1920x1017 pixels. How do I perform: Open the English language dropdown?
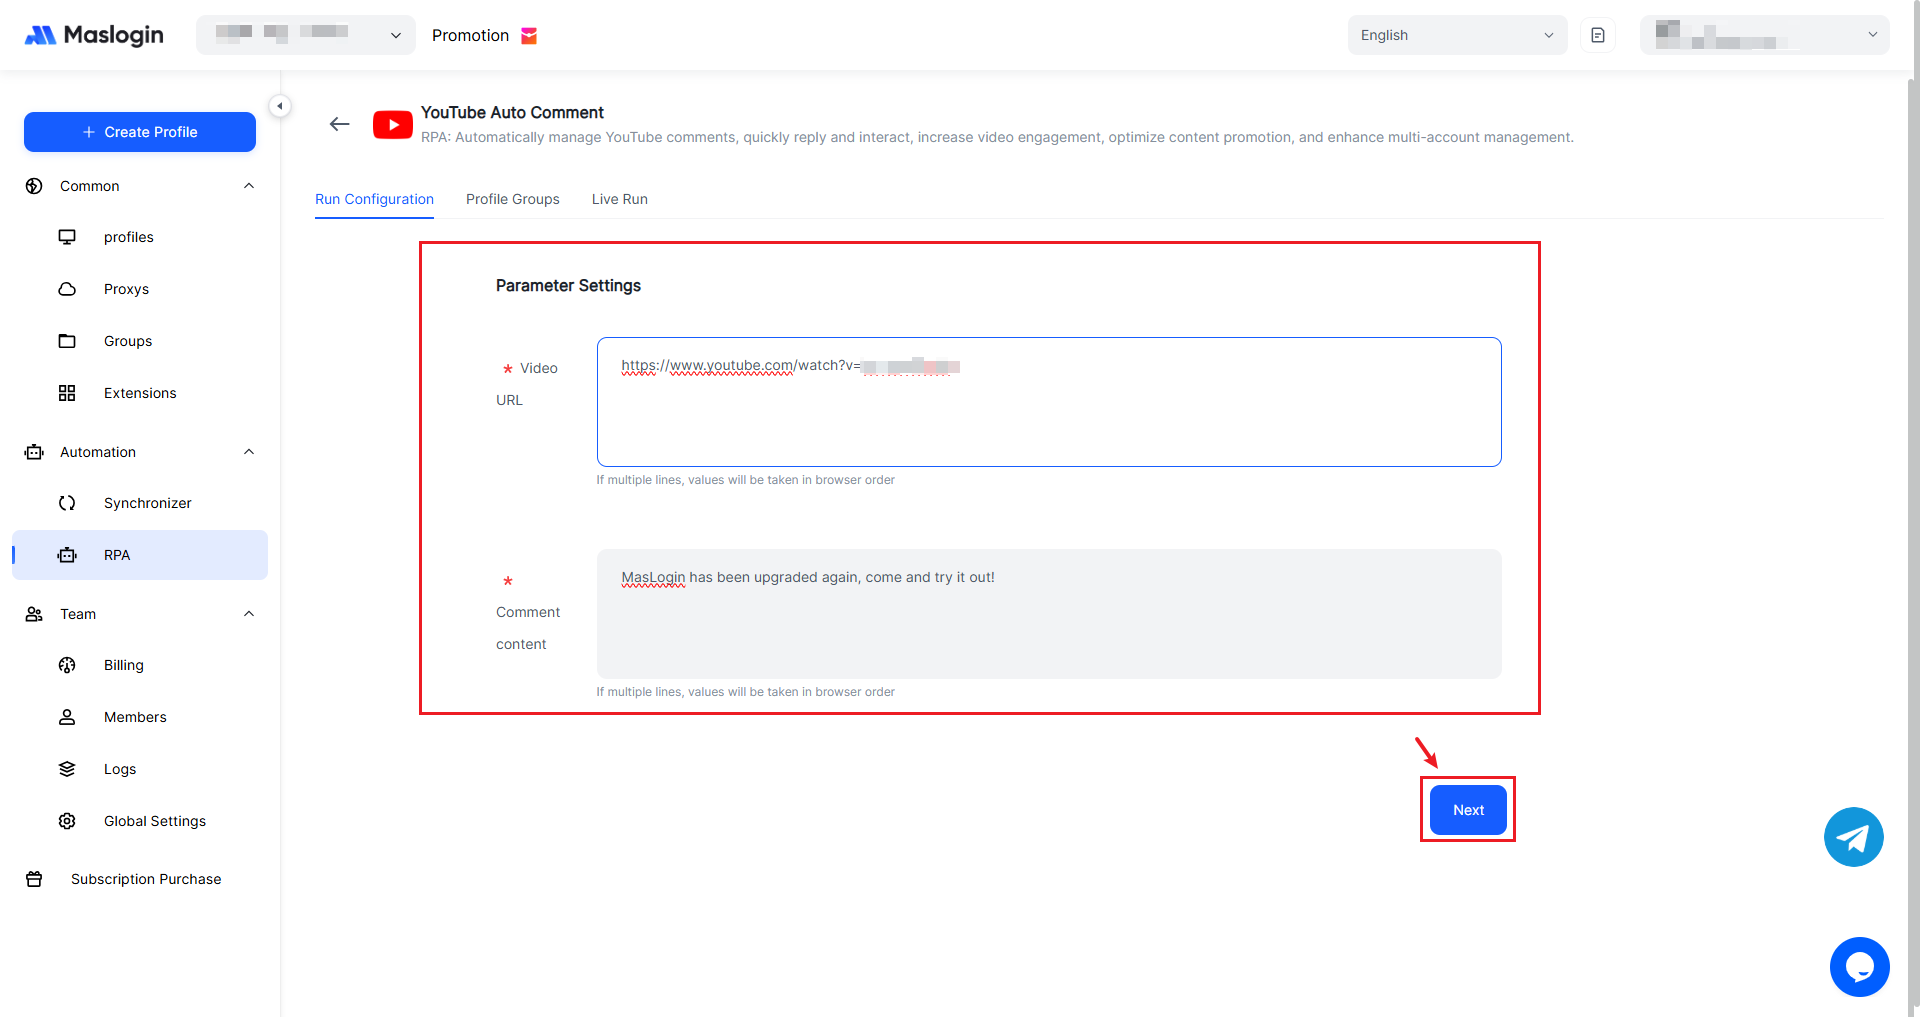(1456, 35)
